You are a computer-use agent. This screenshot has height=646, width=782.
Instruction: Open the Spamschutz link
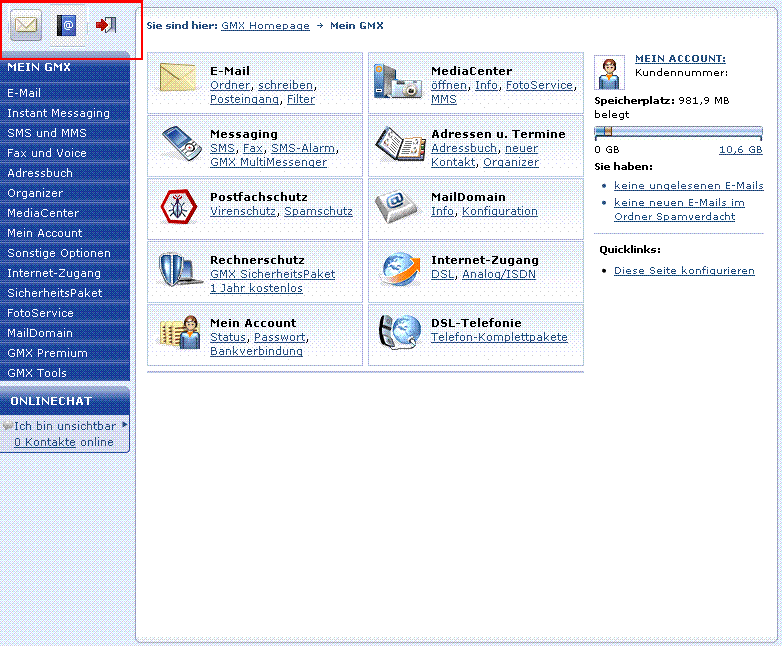(318, 211)
